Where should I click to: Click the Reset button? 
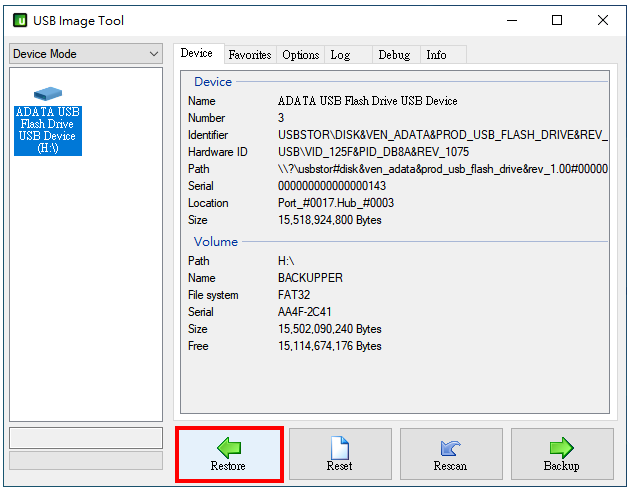tap(340, 454)
